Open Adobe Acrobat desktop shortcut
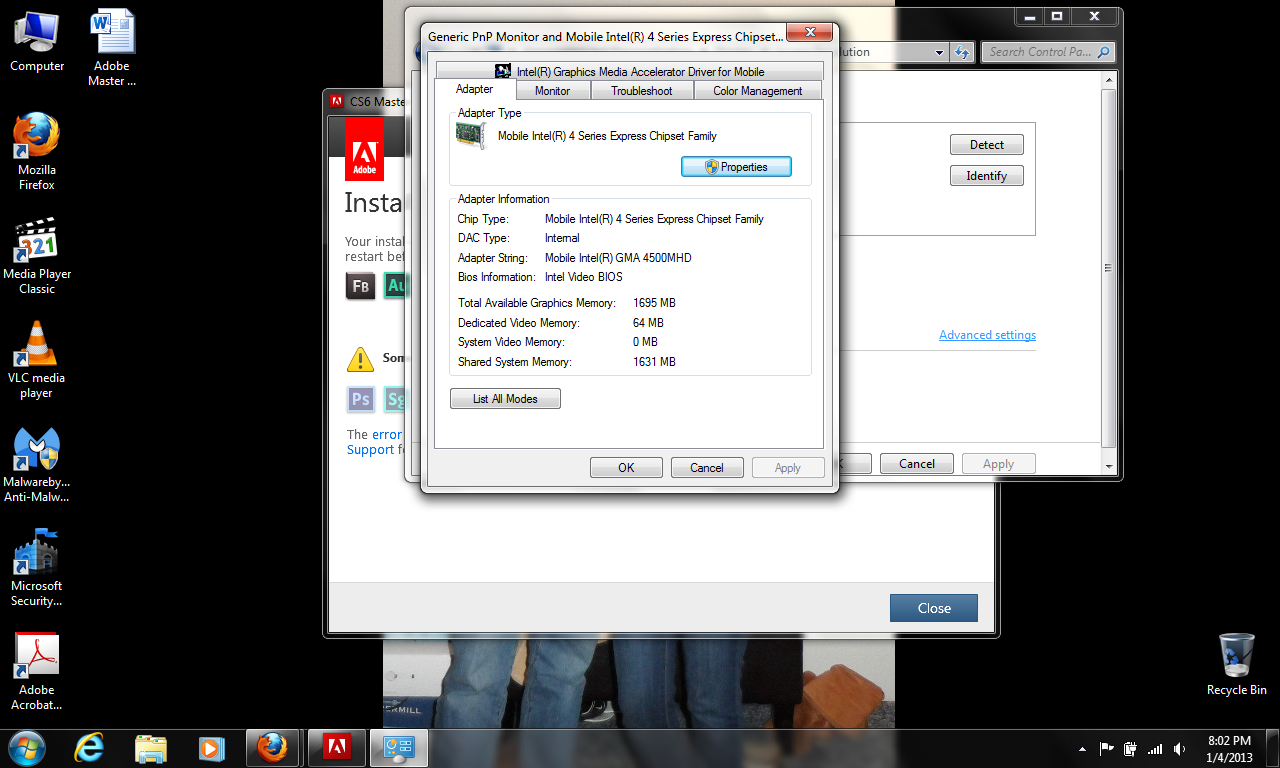Screen dimensions: 1280x768 point(36,672)
